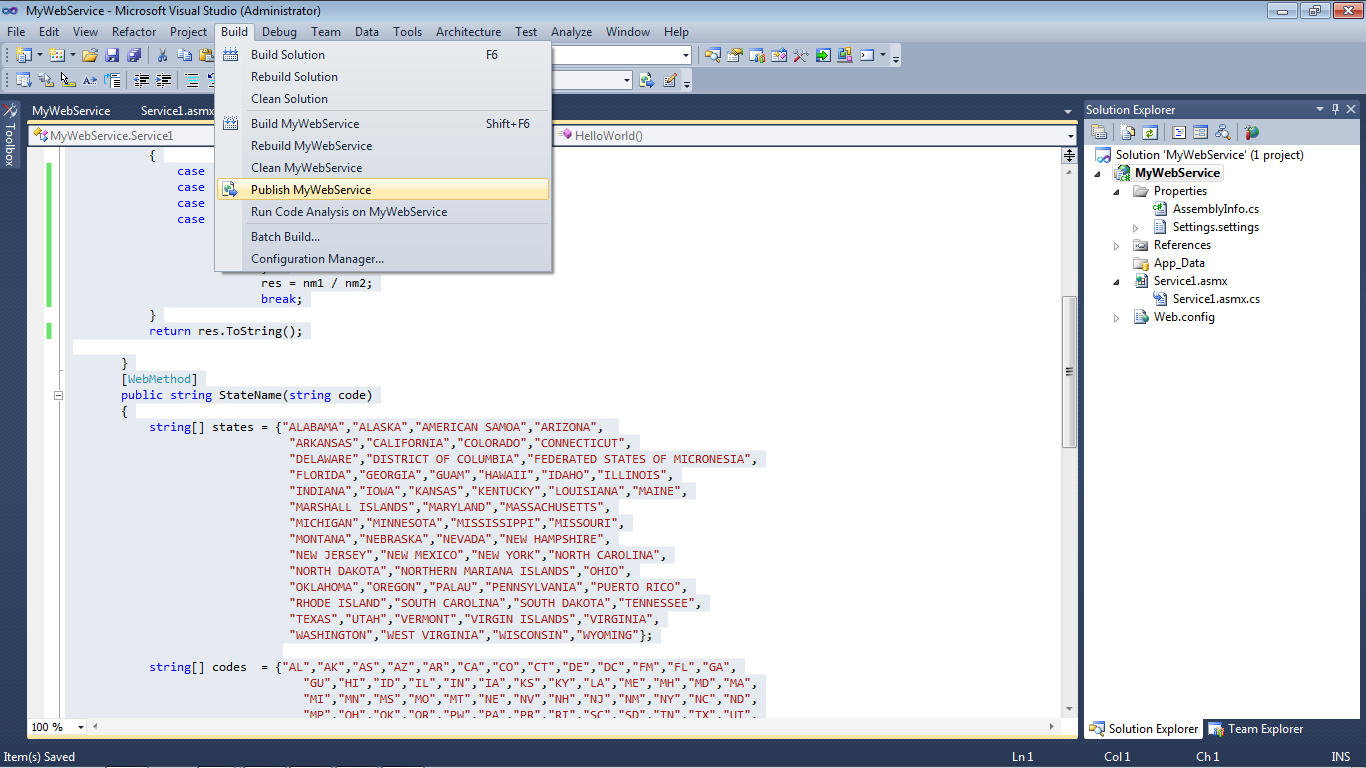Choose Run Code Analysis on MyWebService
Viewport: 1366px width, 768px height.
[383, 212]
